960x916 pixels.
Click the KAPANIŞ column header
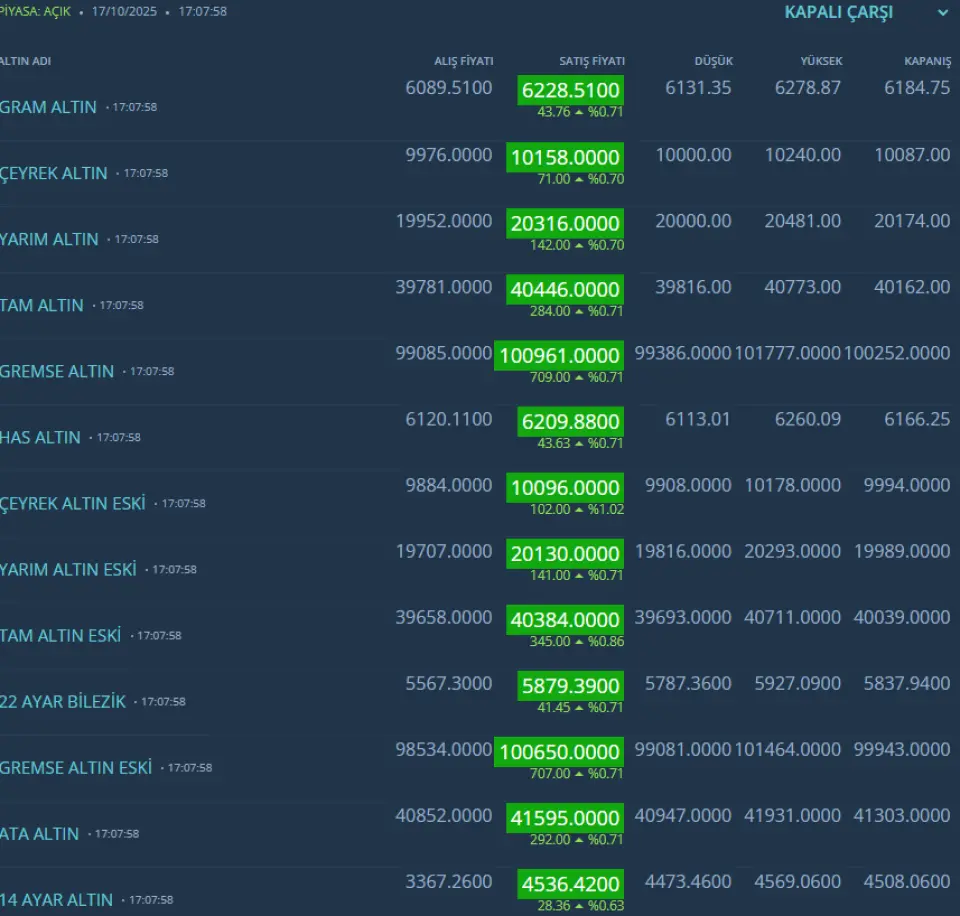927,61
